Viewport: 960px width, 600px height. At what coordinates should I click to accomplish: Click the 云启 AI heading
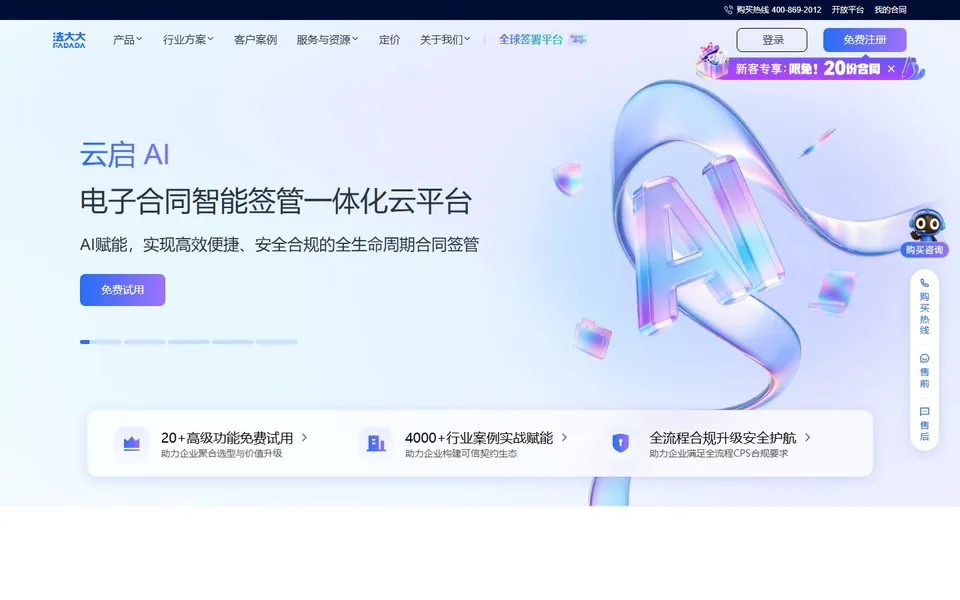125,154
